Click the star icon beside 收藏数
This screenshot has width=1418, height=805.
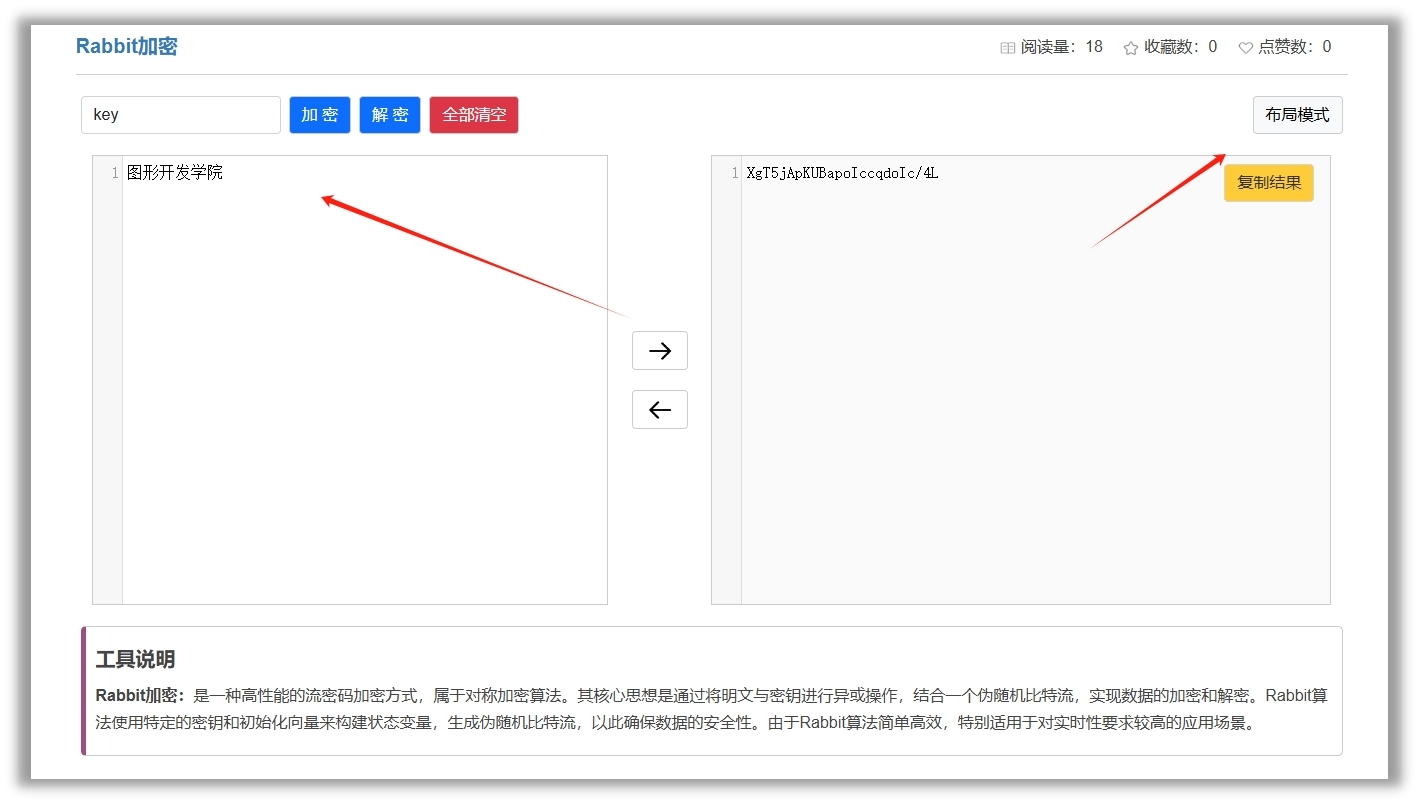click(1131, 47)
